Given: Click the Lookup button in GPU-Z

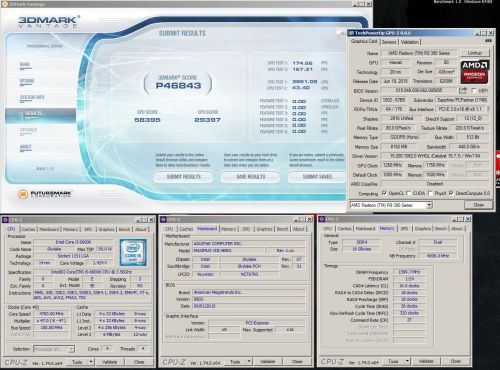Looking at the screenshot, I should point(475,53).
